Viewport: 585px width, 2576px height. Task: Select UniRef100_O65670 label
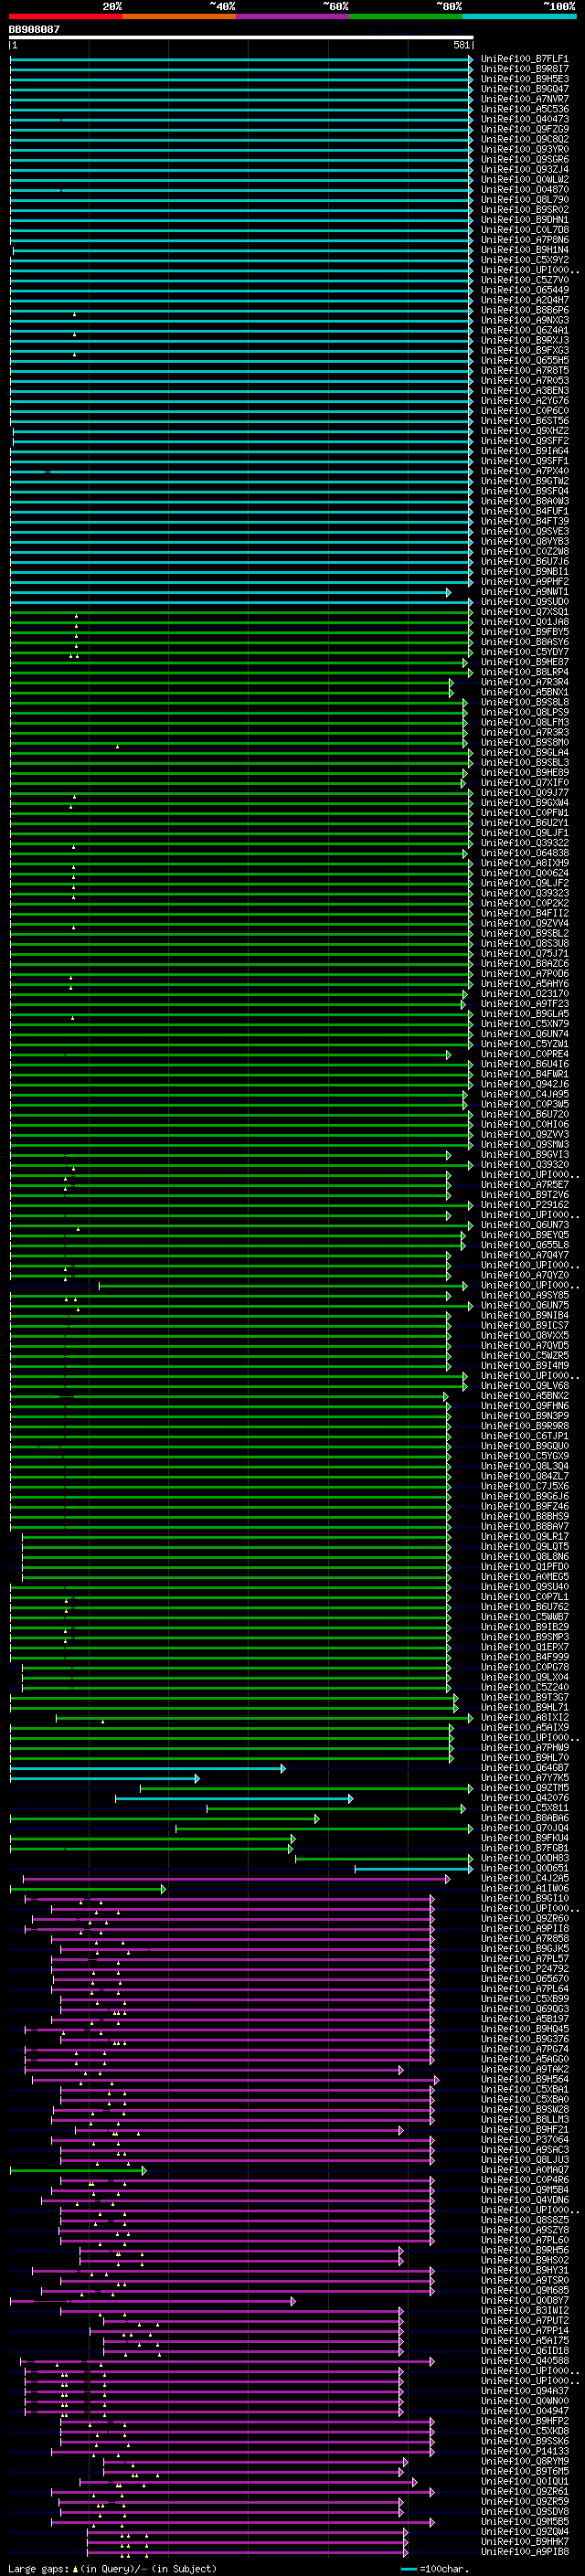525,1978
